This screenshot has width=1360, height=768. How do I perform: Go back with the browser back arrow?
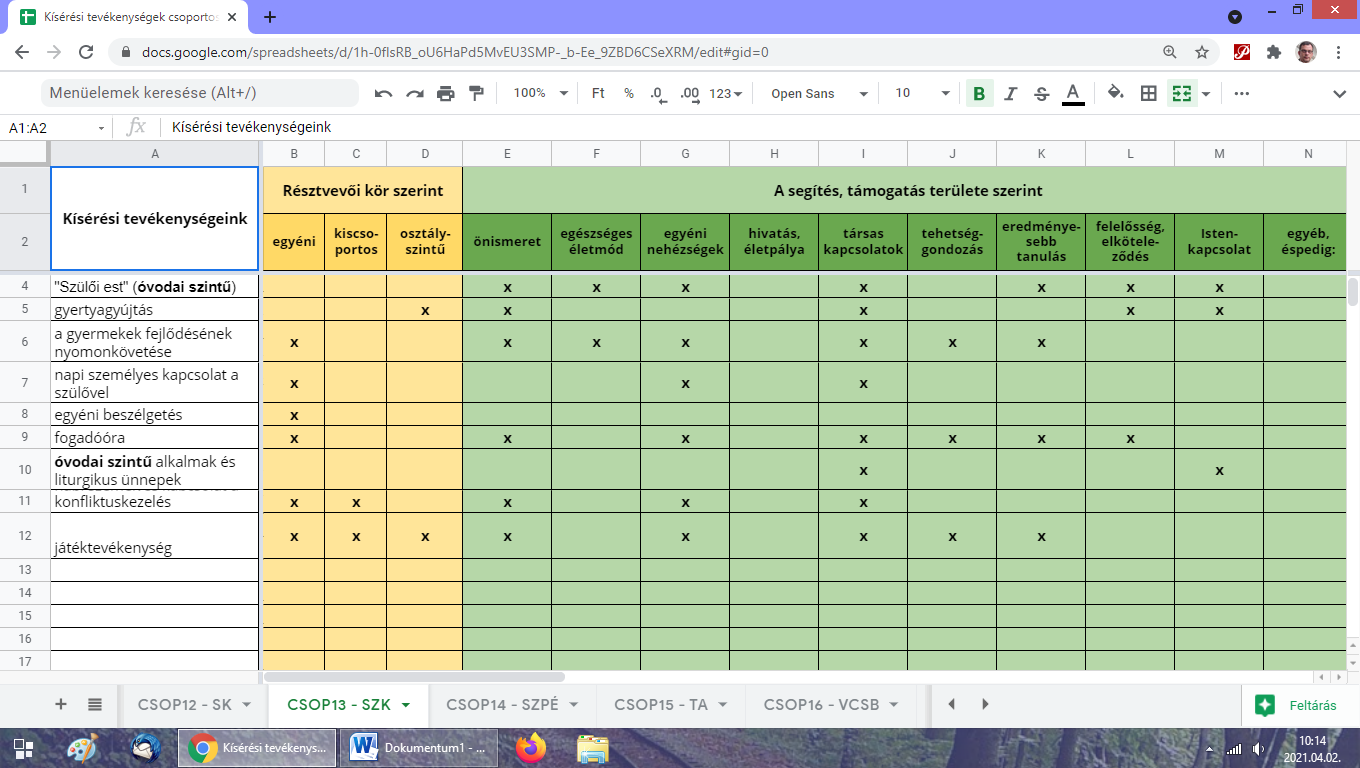(22, 52)
